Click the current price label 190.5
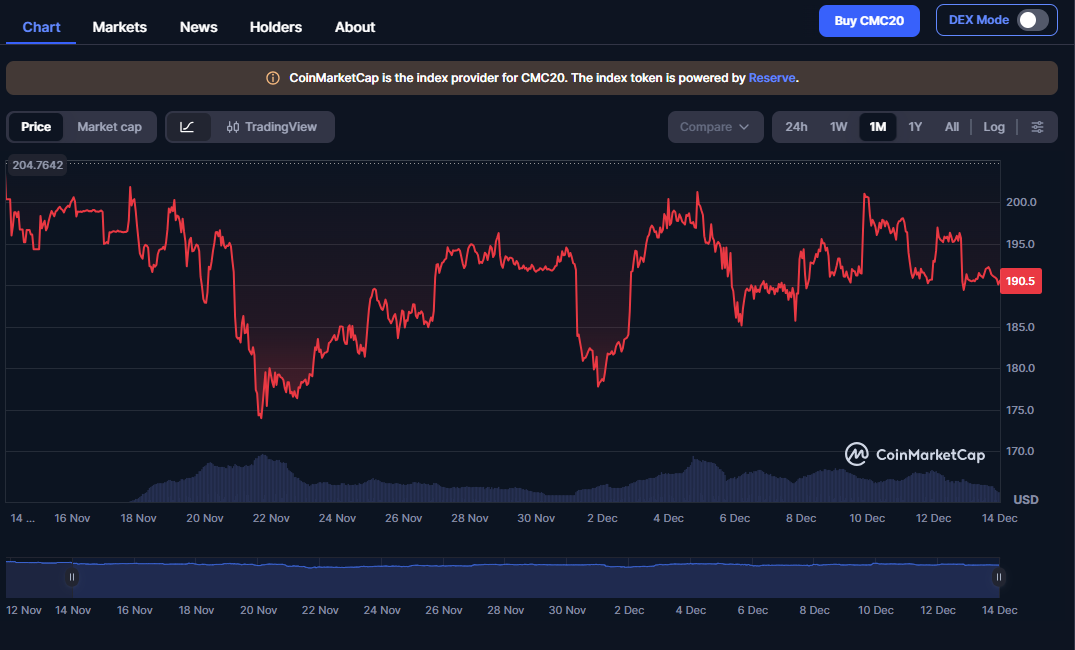 click(1020, 281)
